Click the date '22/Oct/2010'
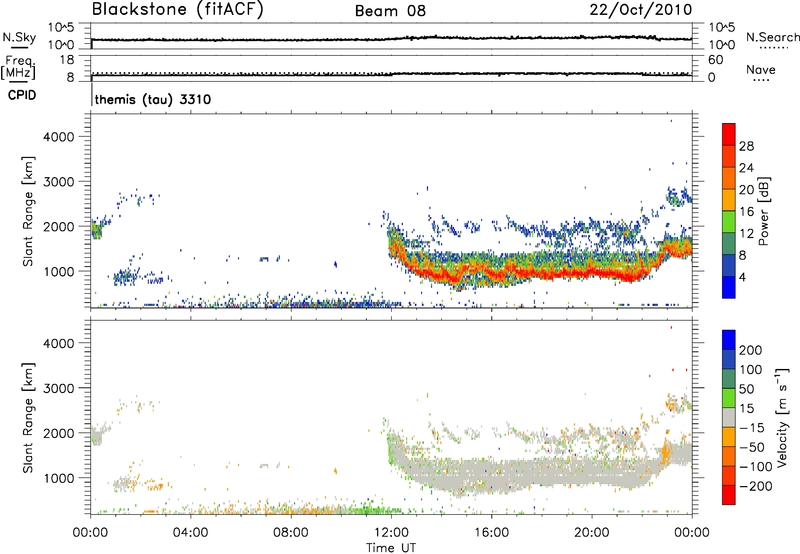 (641, 10)
